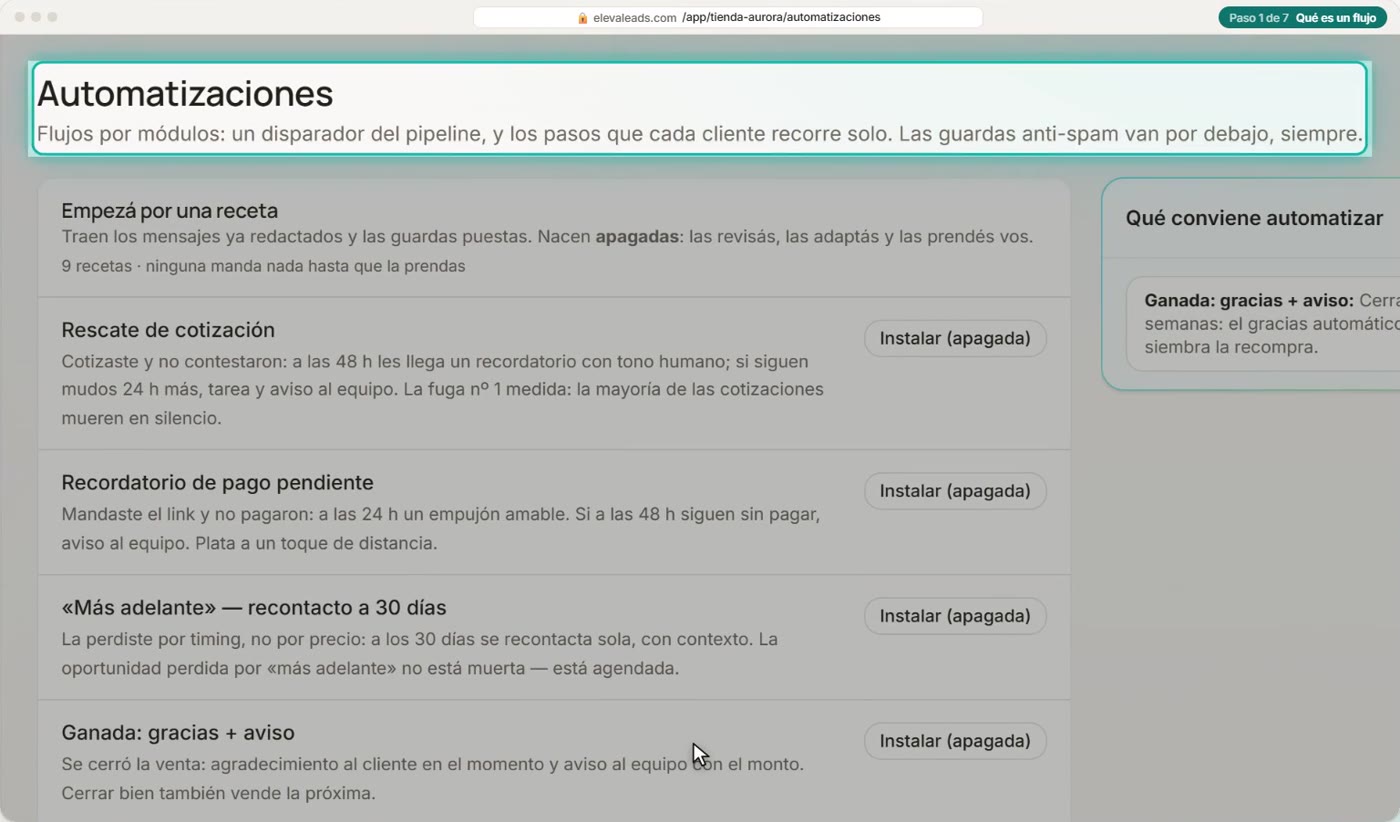1400x822 pixels.
Task: Open the 'Rescate de cotización' recipe title
Action: [x=168, y=330]
